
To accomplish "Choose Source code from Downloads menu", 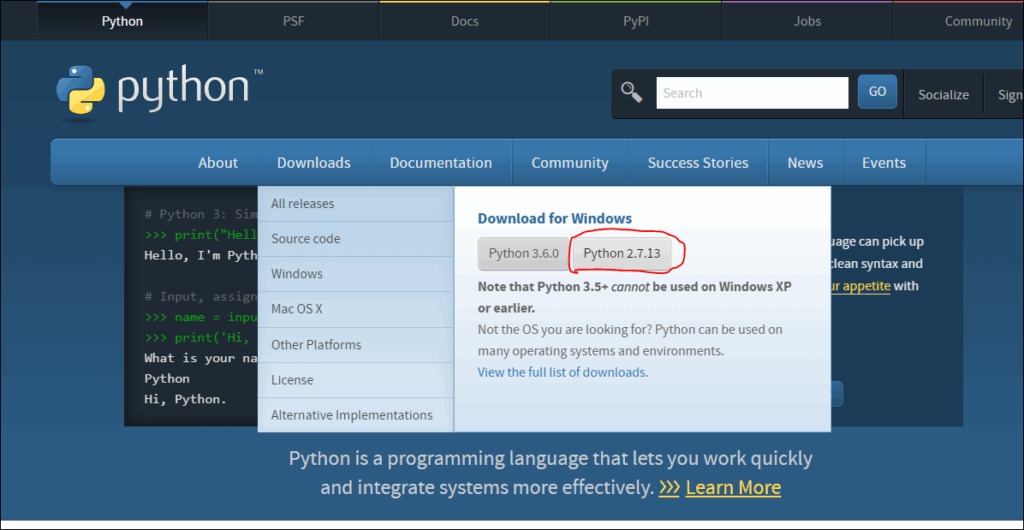I will point(356,239).
